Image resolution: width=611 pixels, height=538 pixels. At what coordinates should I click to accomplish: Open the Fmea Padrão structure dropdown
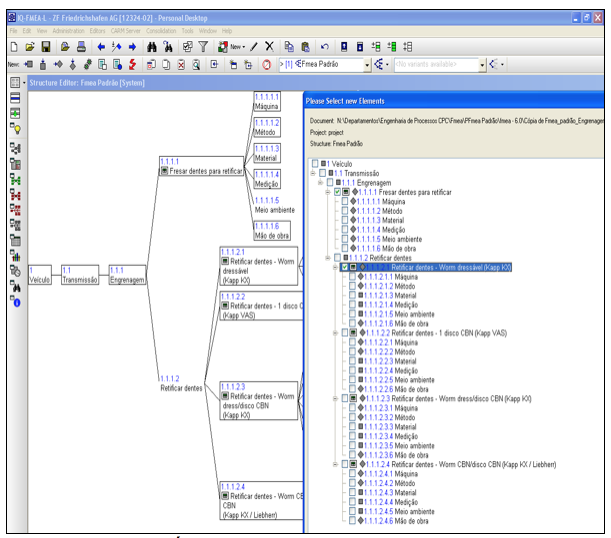tap(367, 65)
